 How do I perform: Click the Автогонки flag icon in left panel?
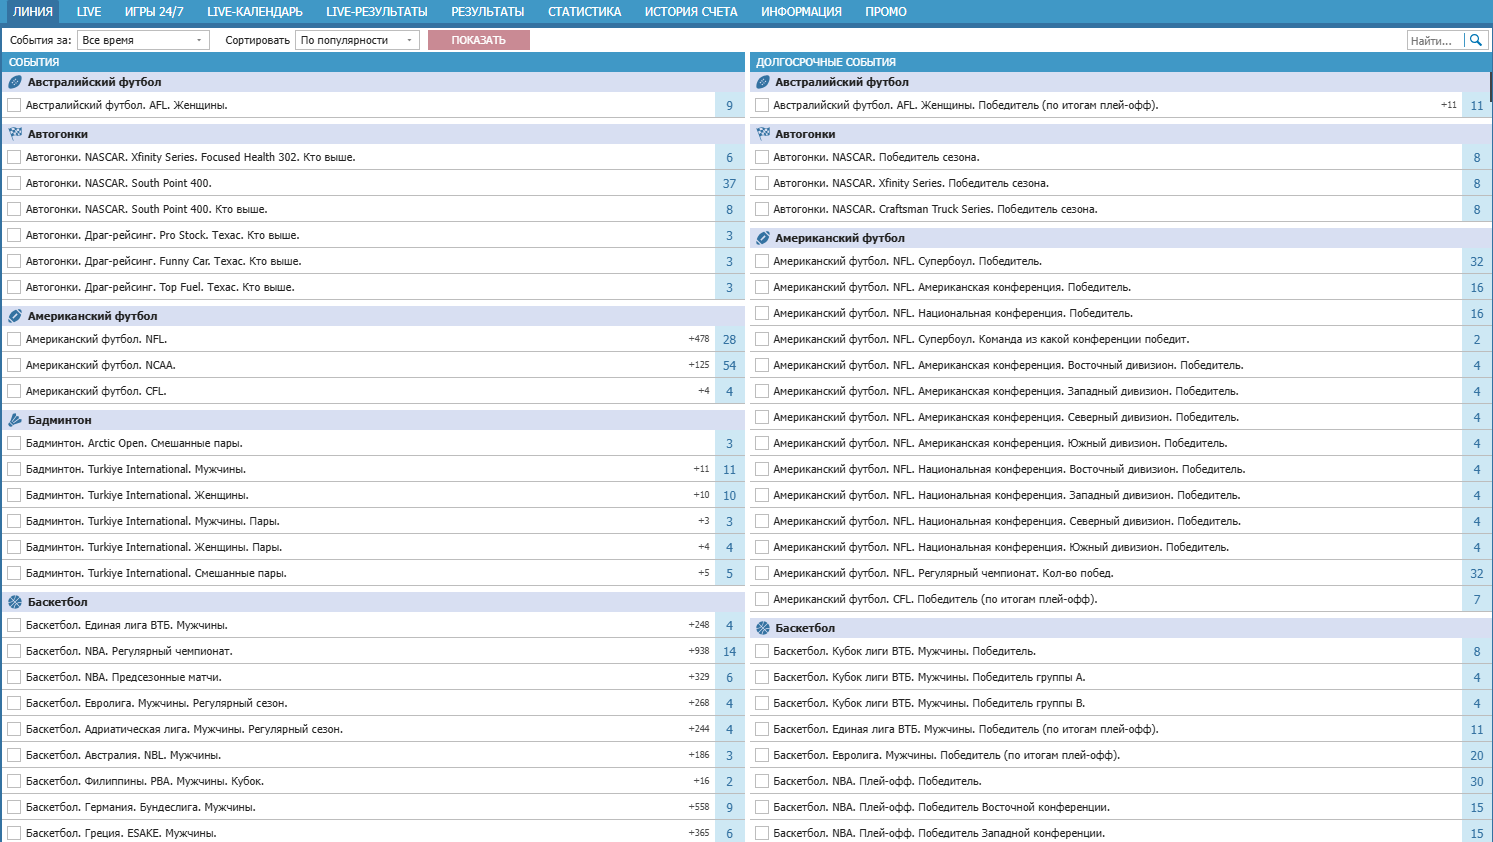click(15, 134)
